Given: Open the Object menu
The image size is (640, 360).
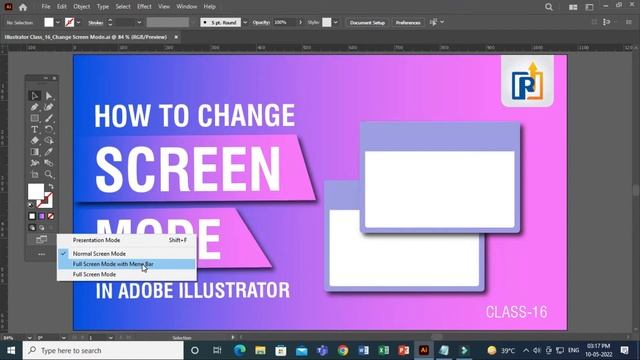Looking at the screenshot, I should tap(82, 7).
